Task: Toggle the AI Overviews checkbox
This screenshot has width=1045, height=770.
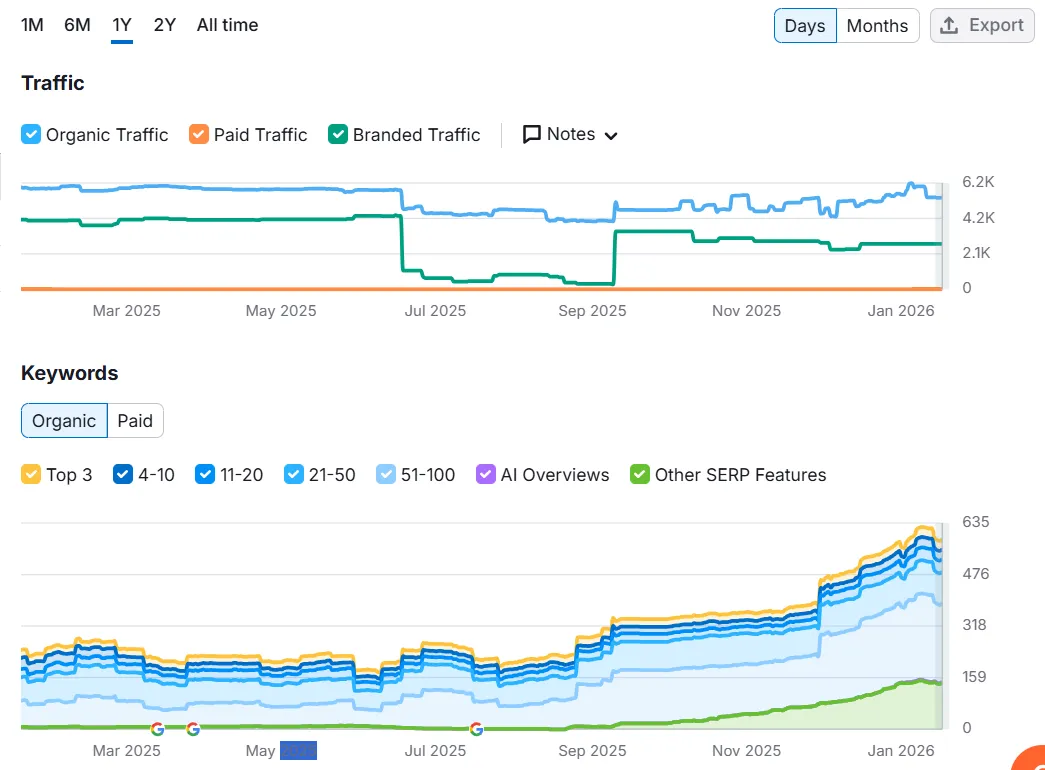Action: pyautogui.click(x=486, y=474)
